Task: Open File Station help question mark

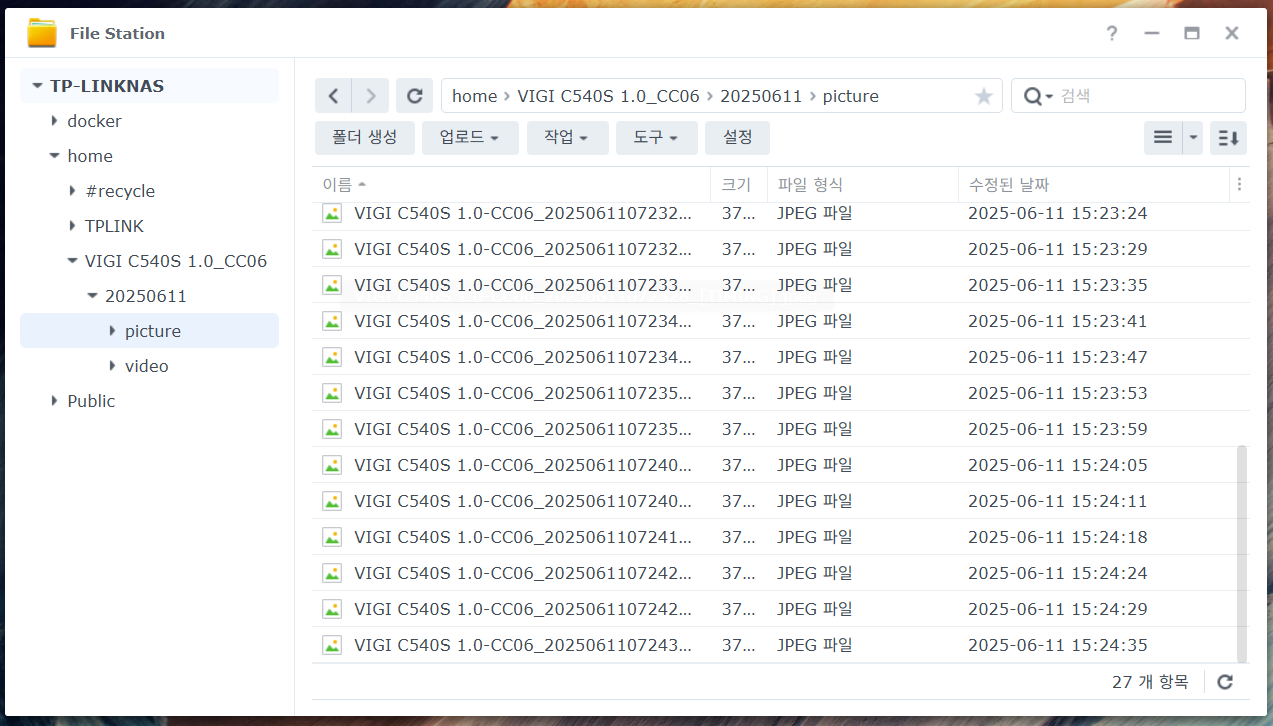Action: tap(1112, 33)
